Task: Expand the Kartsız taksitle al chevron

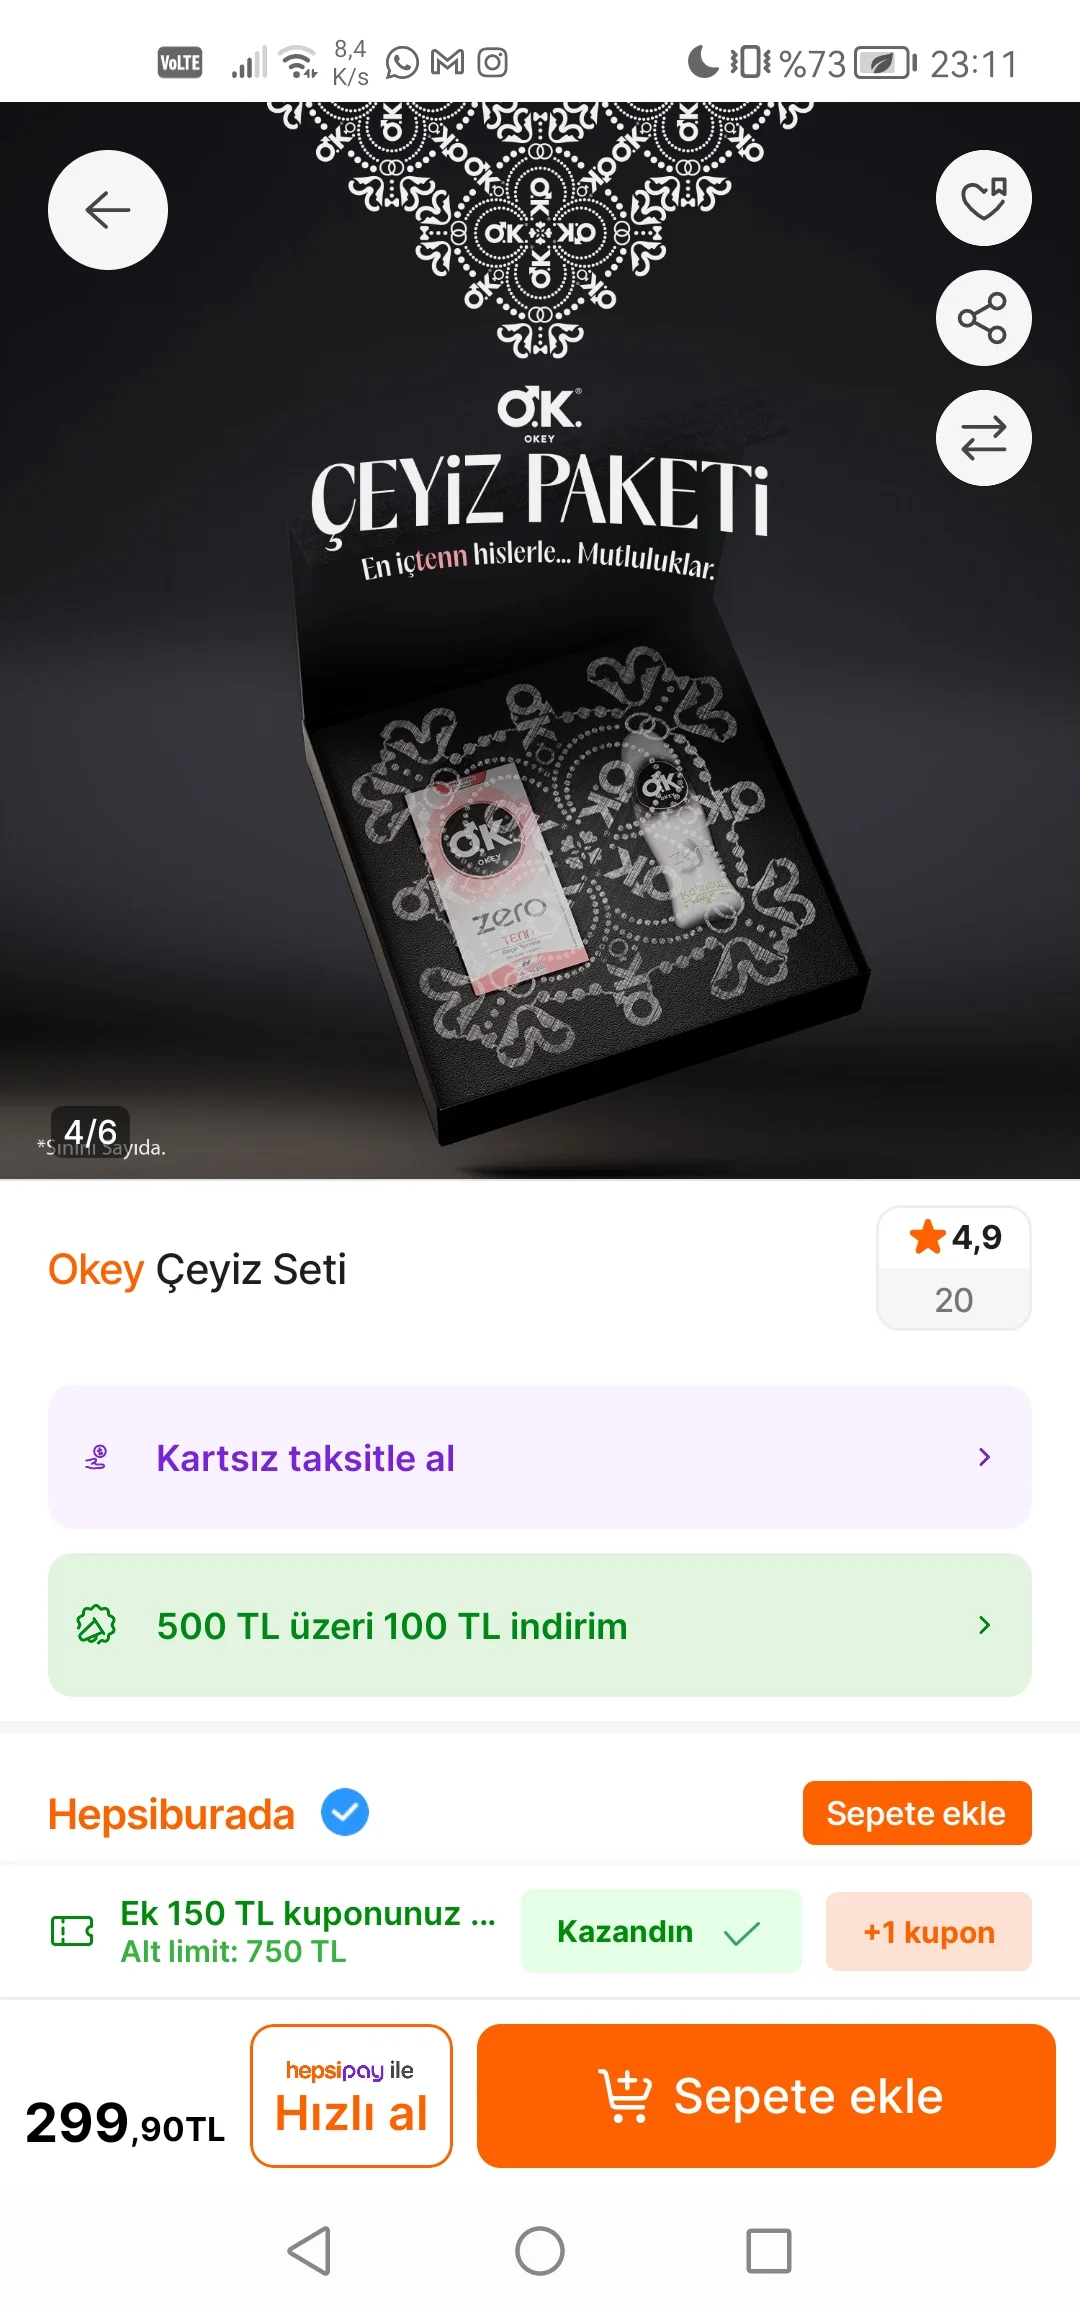Action: point(984,1457)
